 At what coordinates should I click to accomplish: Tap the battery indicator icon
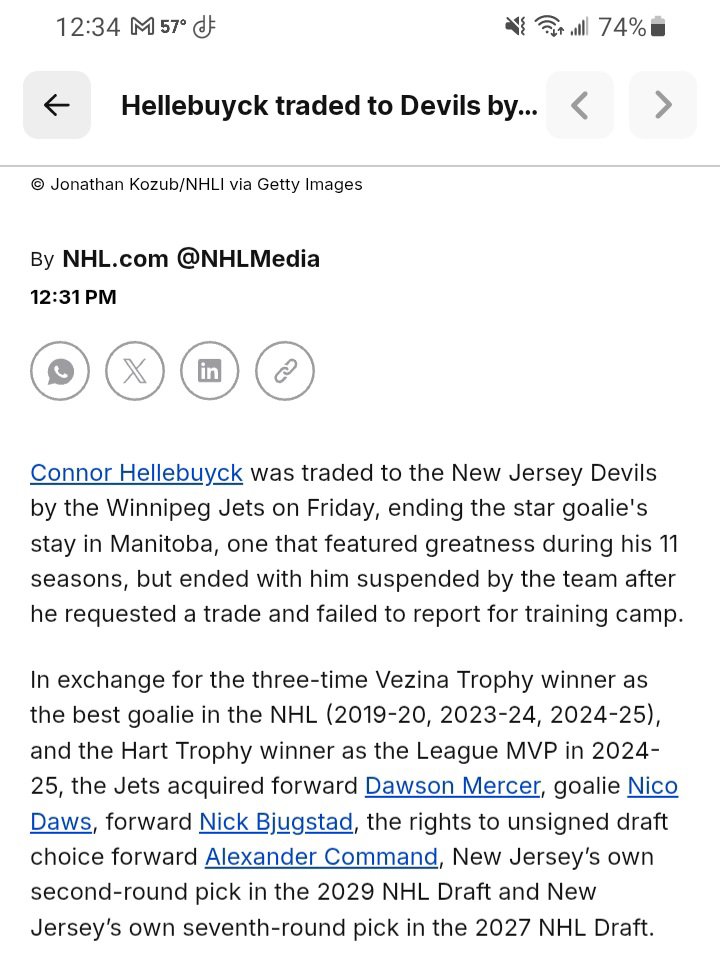tap(658, 27)
